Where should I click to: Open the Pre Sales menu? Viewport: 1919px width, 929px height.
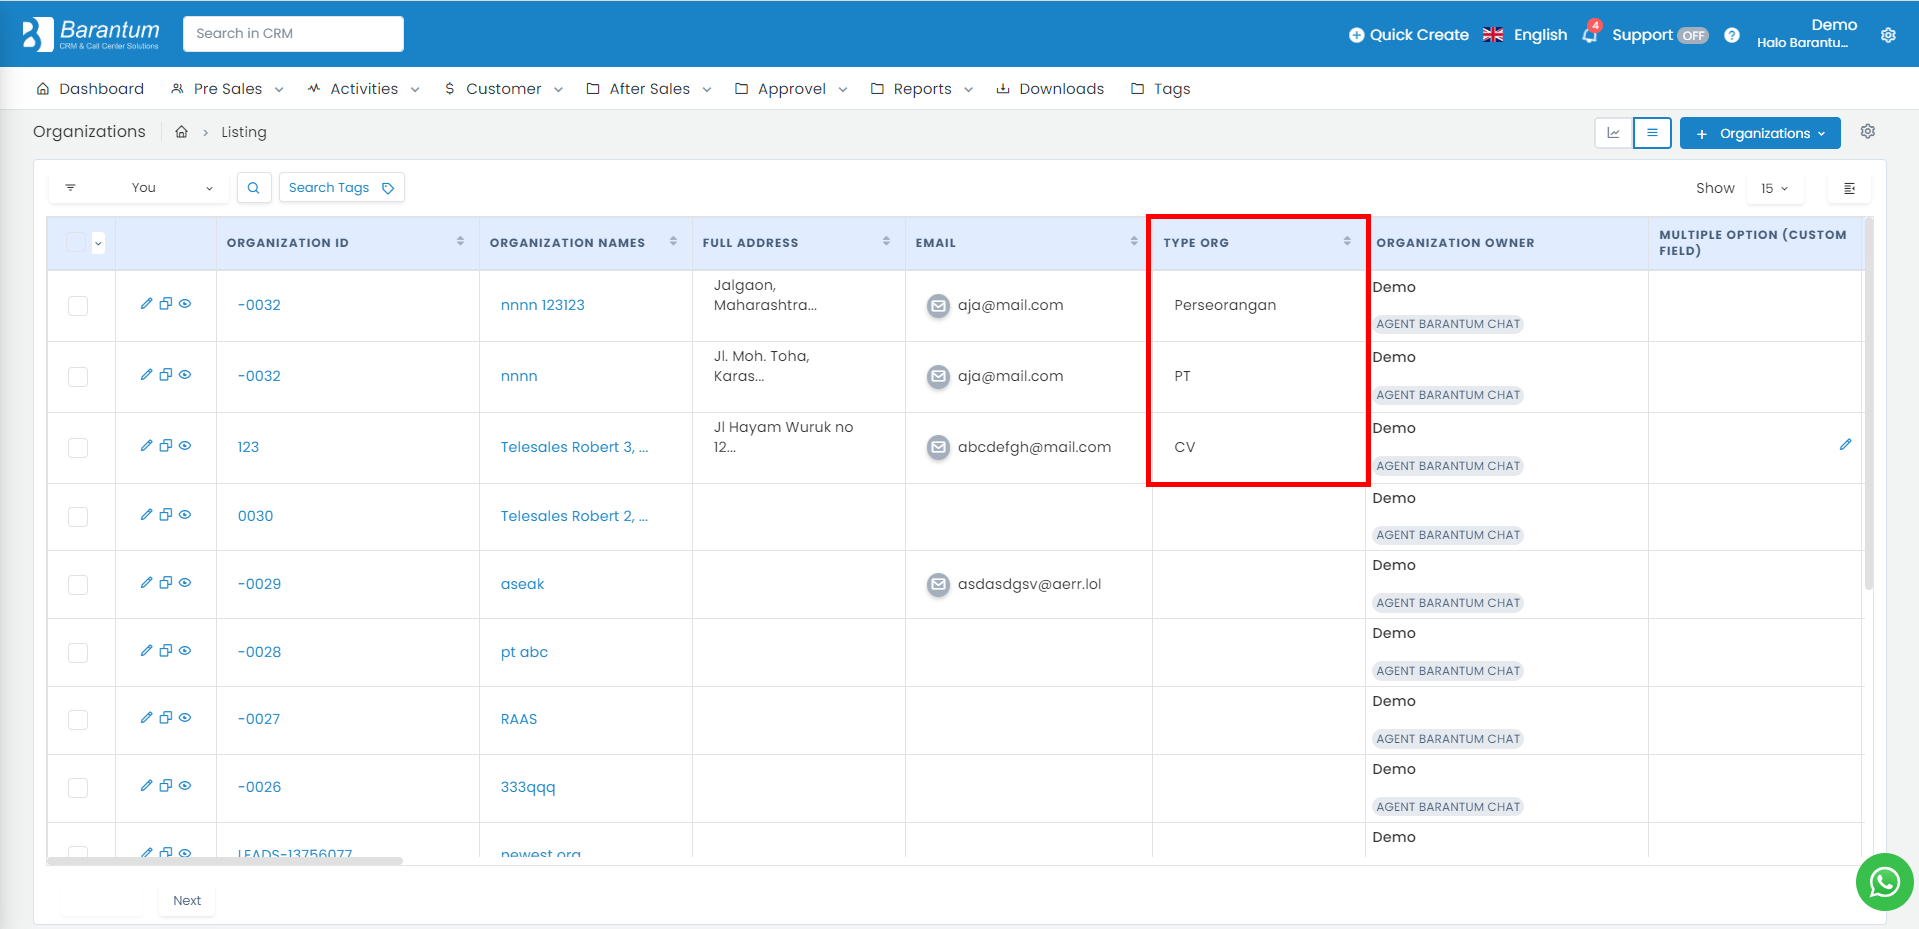pyautogui.click(x=228, y=89)
